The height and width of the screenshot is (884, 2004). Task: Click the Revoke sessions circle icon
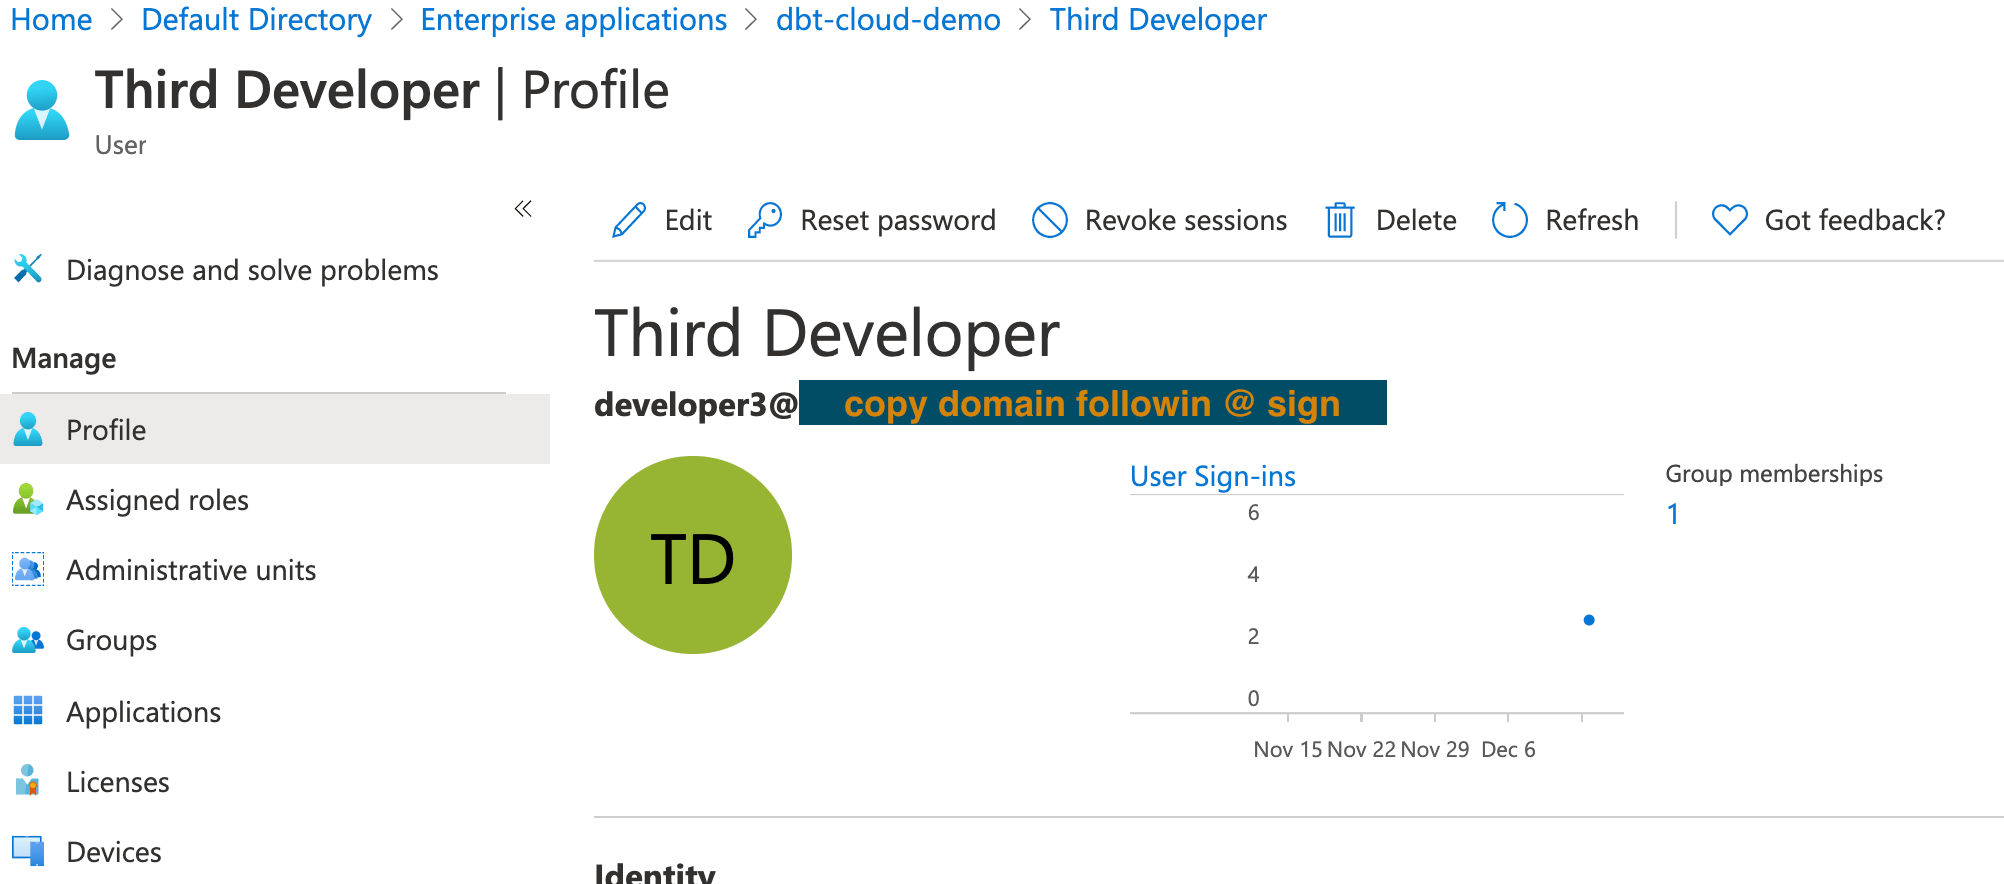[x=1049, y=220]
